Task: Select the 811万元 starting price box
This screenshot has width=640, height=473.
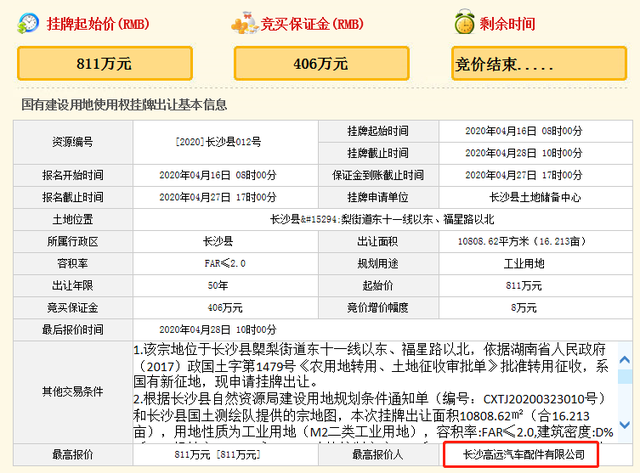Action: [x=104, y=63]
